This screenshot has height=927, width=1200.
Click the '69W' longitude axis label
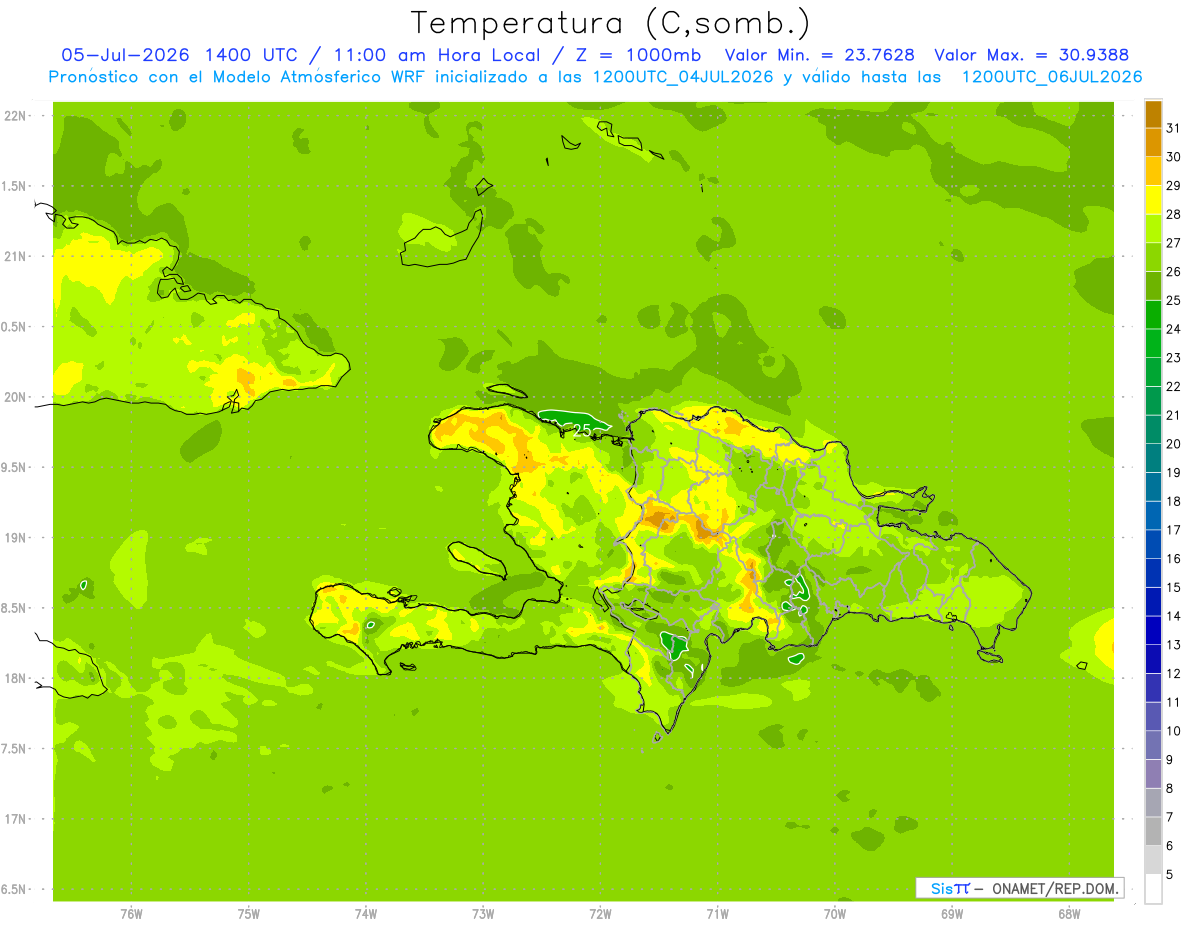(951, 914)
